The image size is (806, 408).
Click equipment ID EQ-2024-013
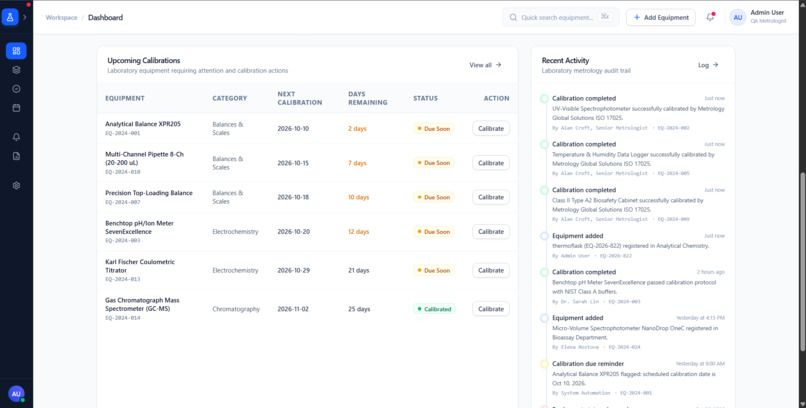click(x=123, y=279)
